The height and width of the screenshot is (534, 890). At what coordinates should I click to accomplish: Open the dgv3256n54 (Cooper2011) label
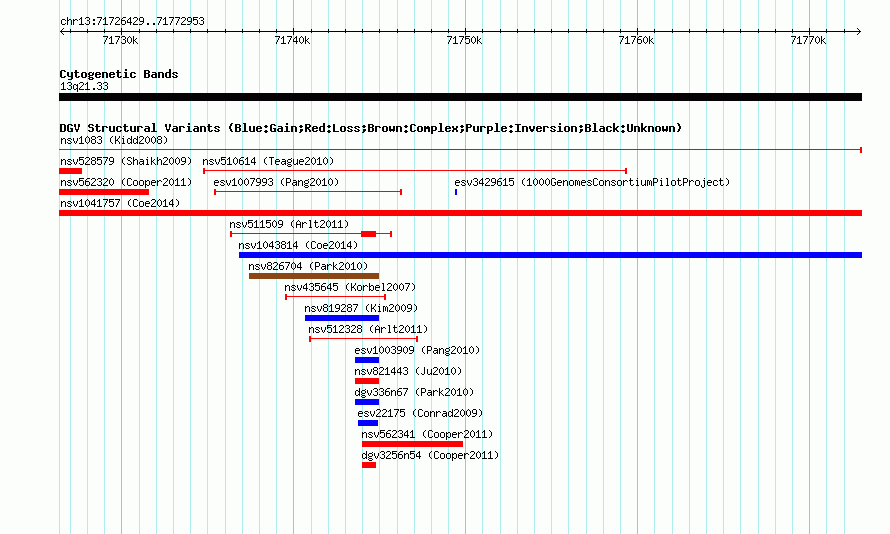pyautogui.click(x=430, y=455)
